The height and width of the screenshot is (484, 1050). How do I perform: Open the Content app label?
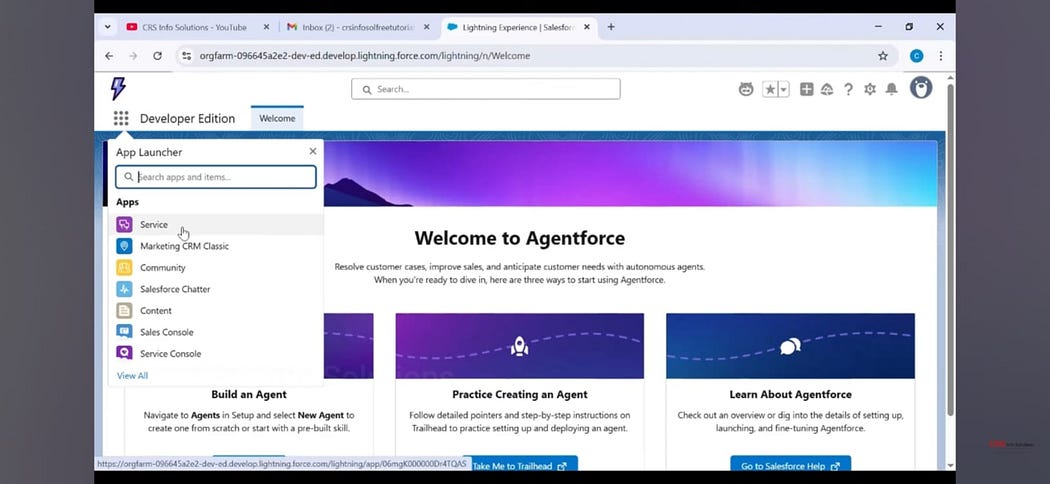[x=156, y=311]
